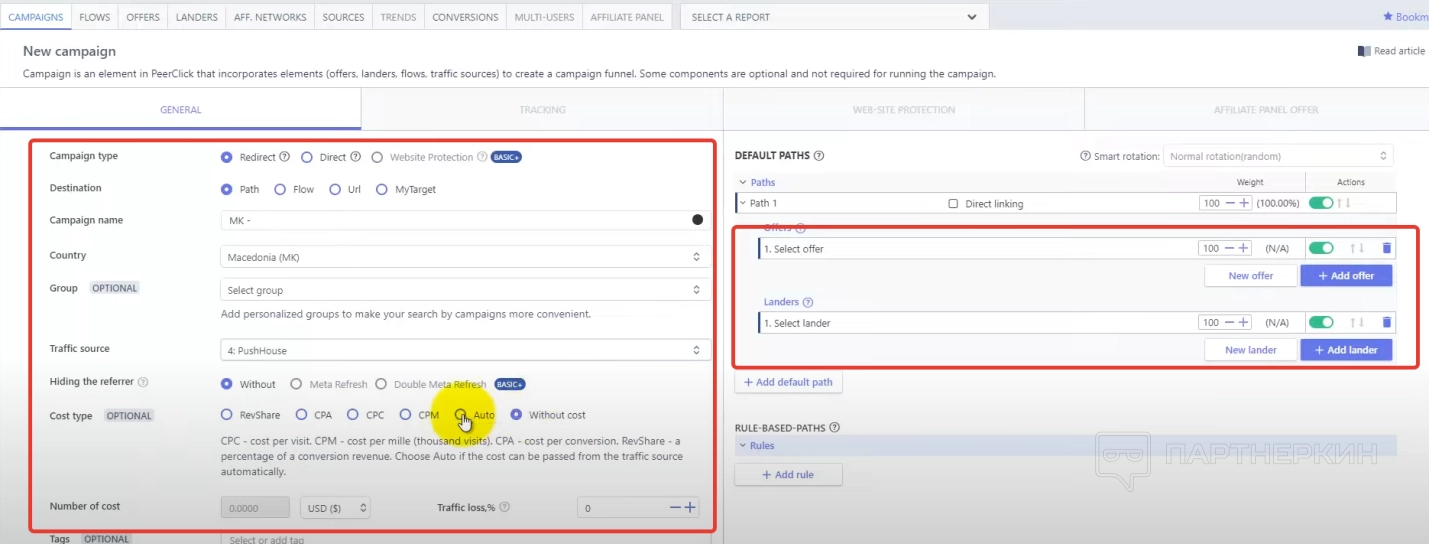Viewport: 1429px width, 544px height.
Task: Open the OFFERS menu item
Action: [143, 17]
